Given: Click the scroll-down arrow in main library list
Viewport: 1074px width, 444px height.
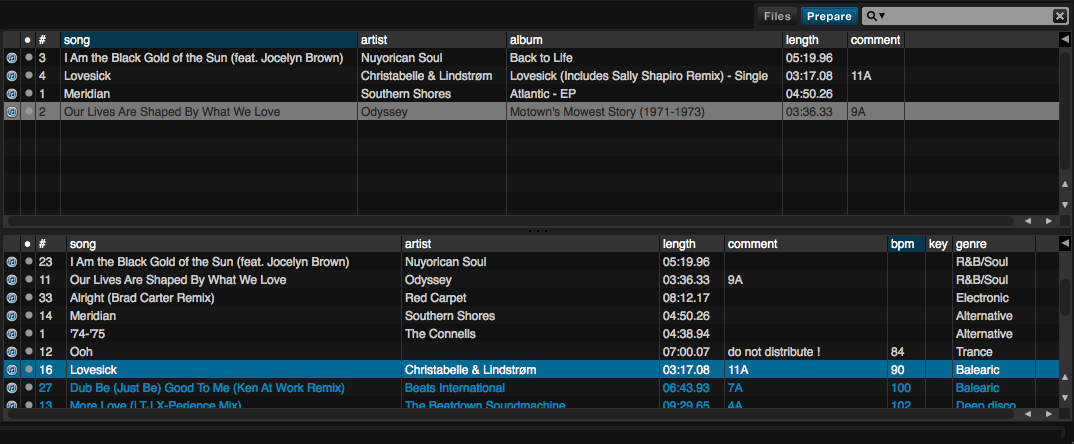Looking at the screenshot, I should pyautogui.click(x=1065, y=393).
